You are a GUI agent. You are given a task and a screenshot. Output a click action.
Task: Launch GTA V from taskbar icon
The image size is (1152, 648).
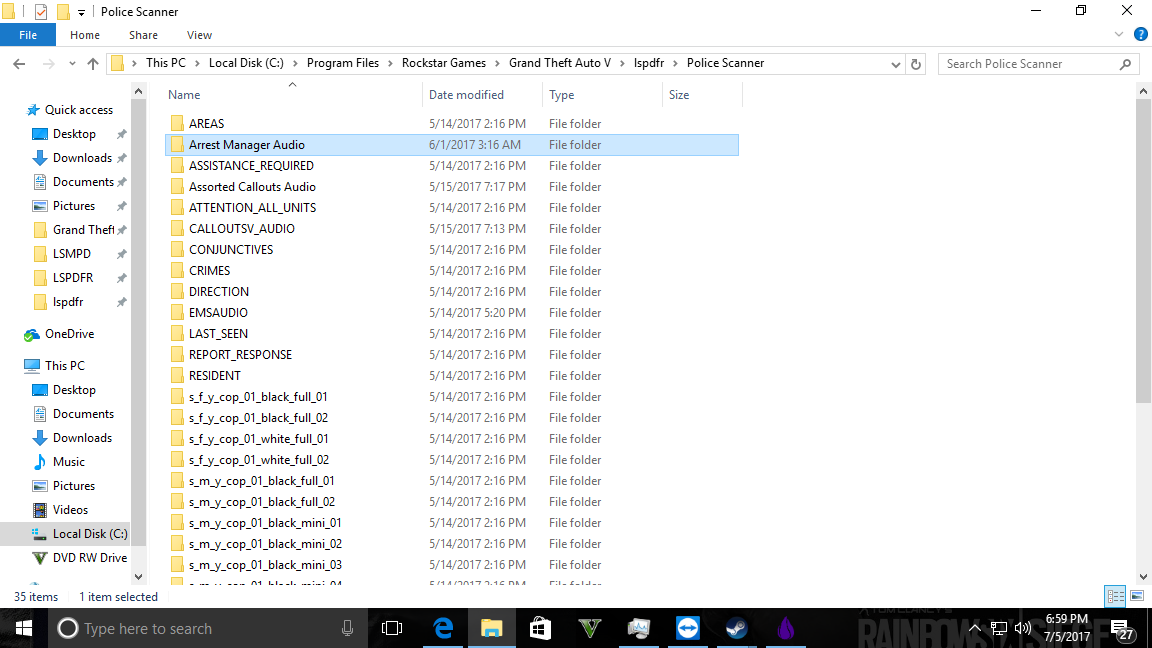coord(589,628)
